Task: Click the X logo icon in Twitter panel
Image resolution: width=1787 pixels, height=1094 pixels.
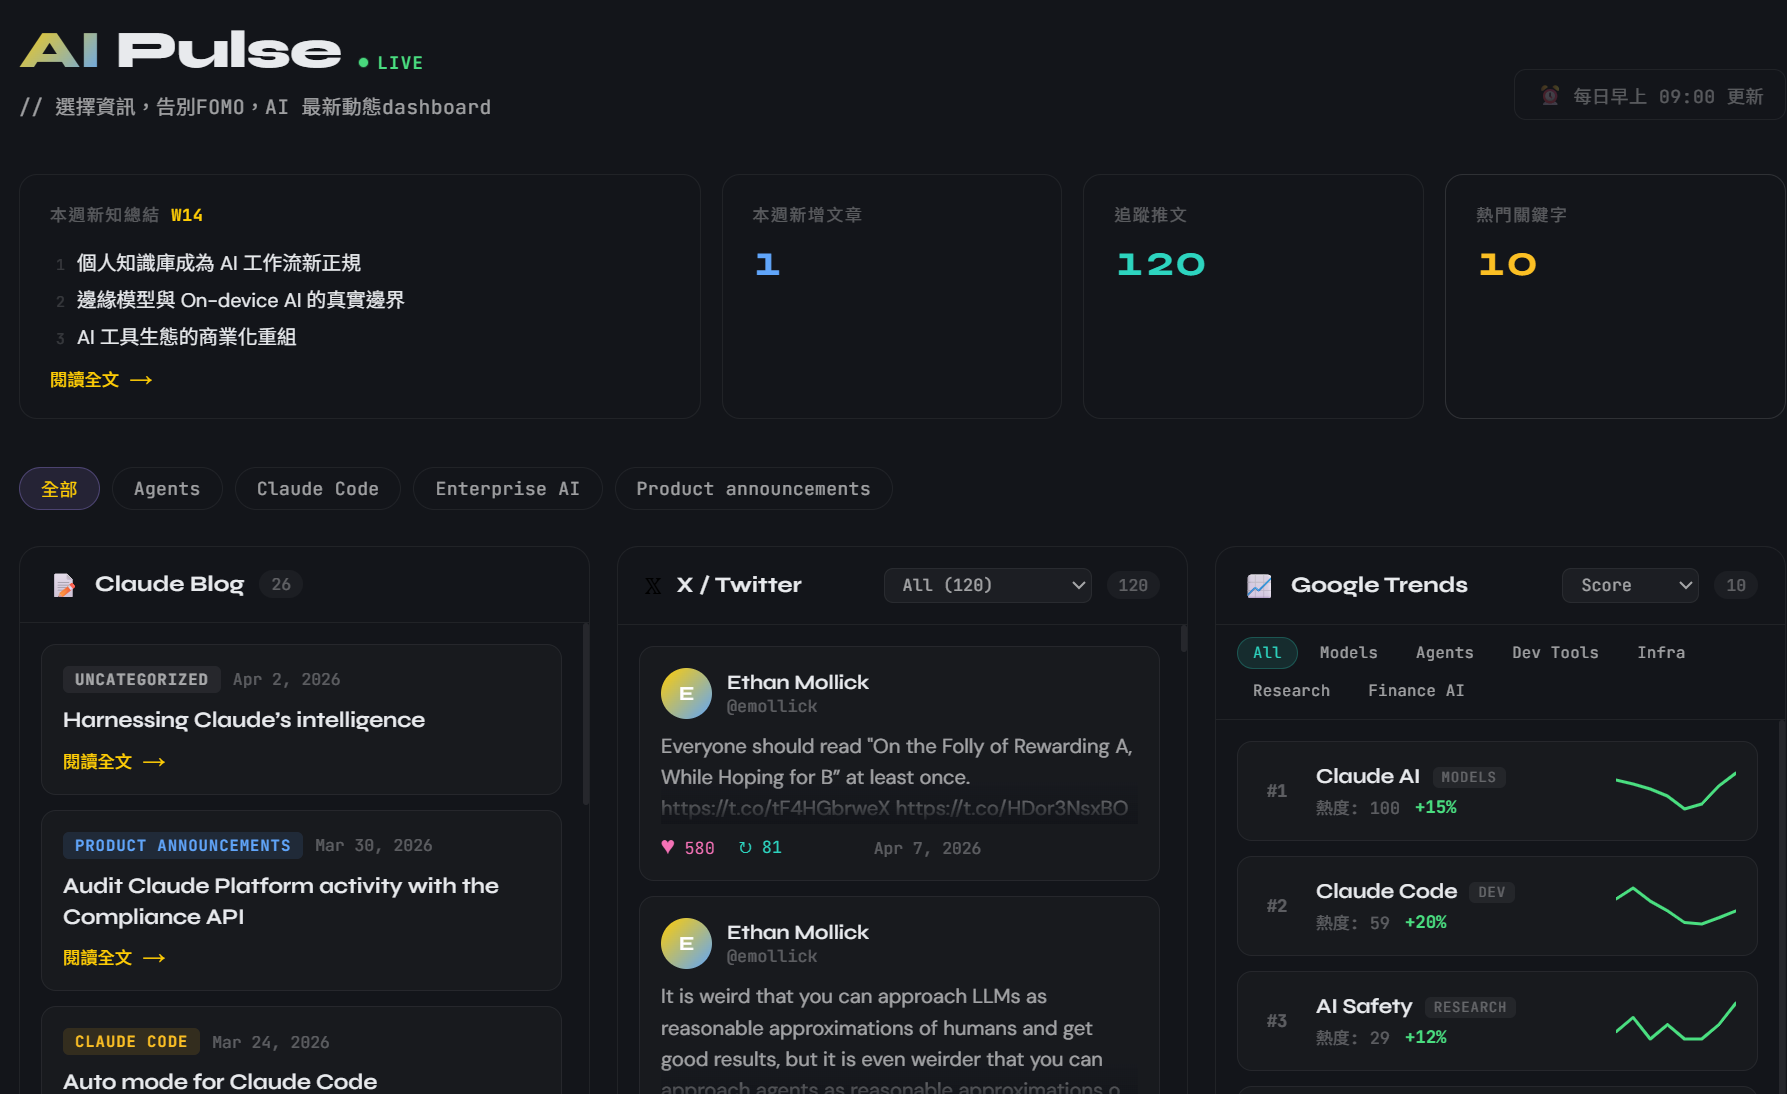Action: (x=653, y=586)
